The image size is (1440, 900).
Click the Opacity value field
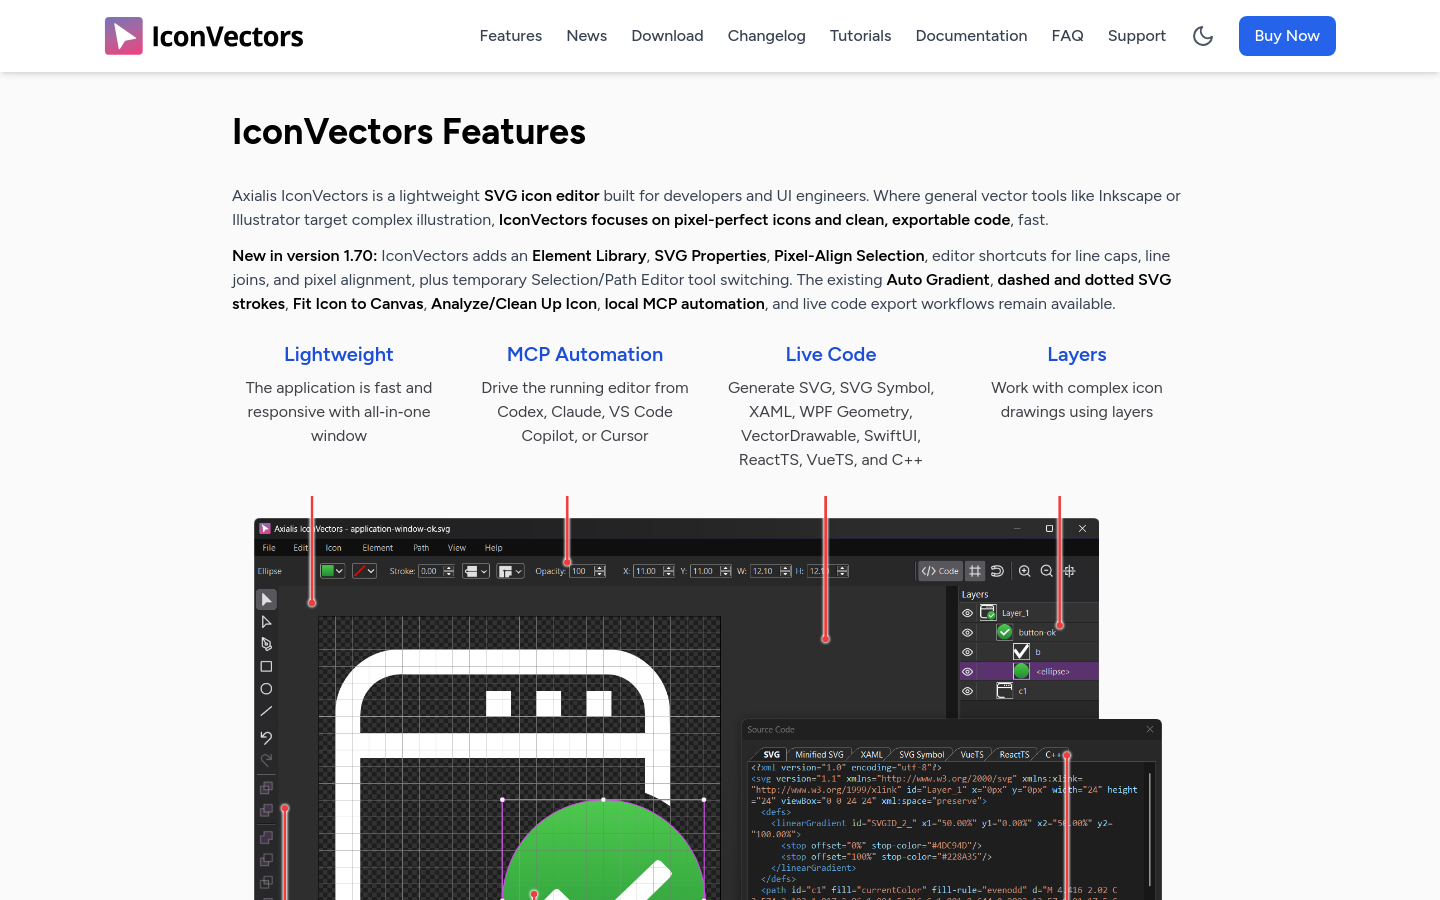pos(581,571)
